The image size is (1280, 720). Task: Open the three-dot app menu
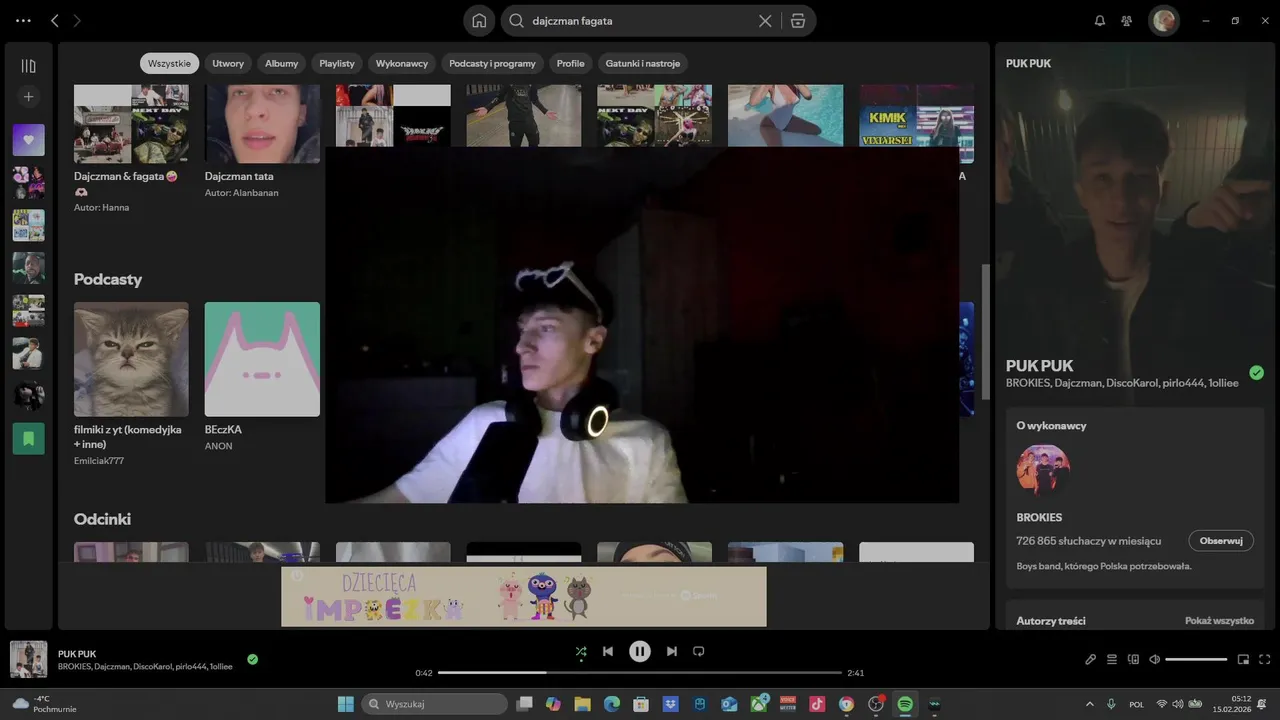click(23, 20)
